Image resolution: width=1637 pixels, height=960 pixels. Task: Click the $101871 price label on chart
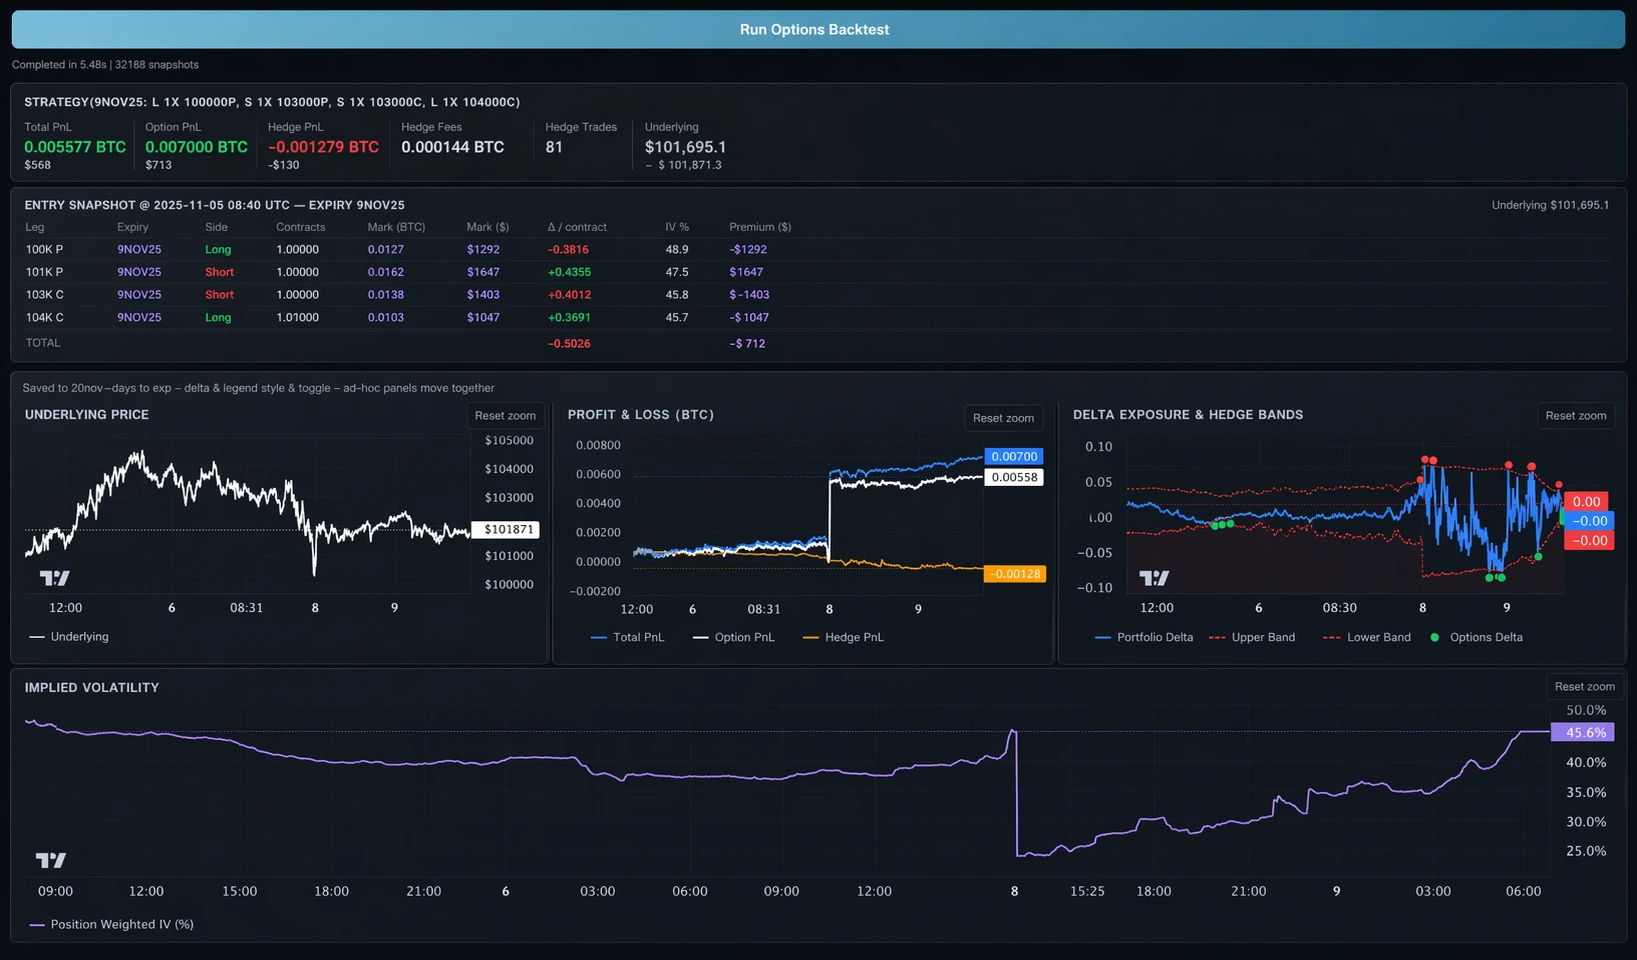click(x=505, y=530)
